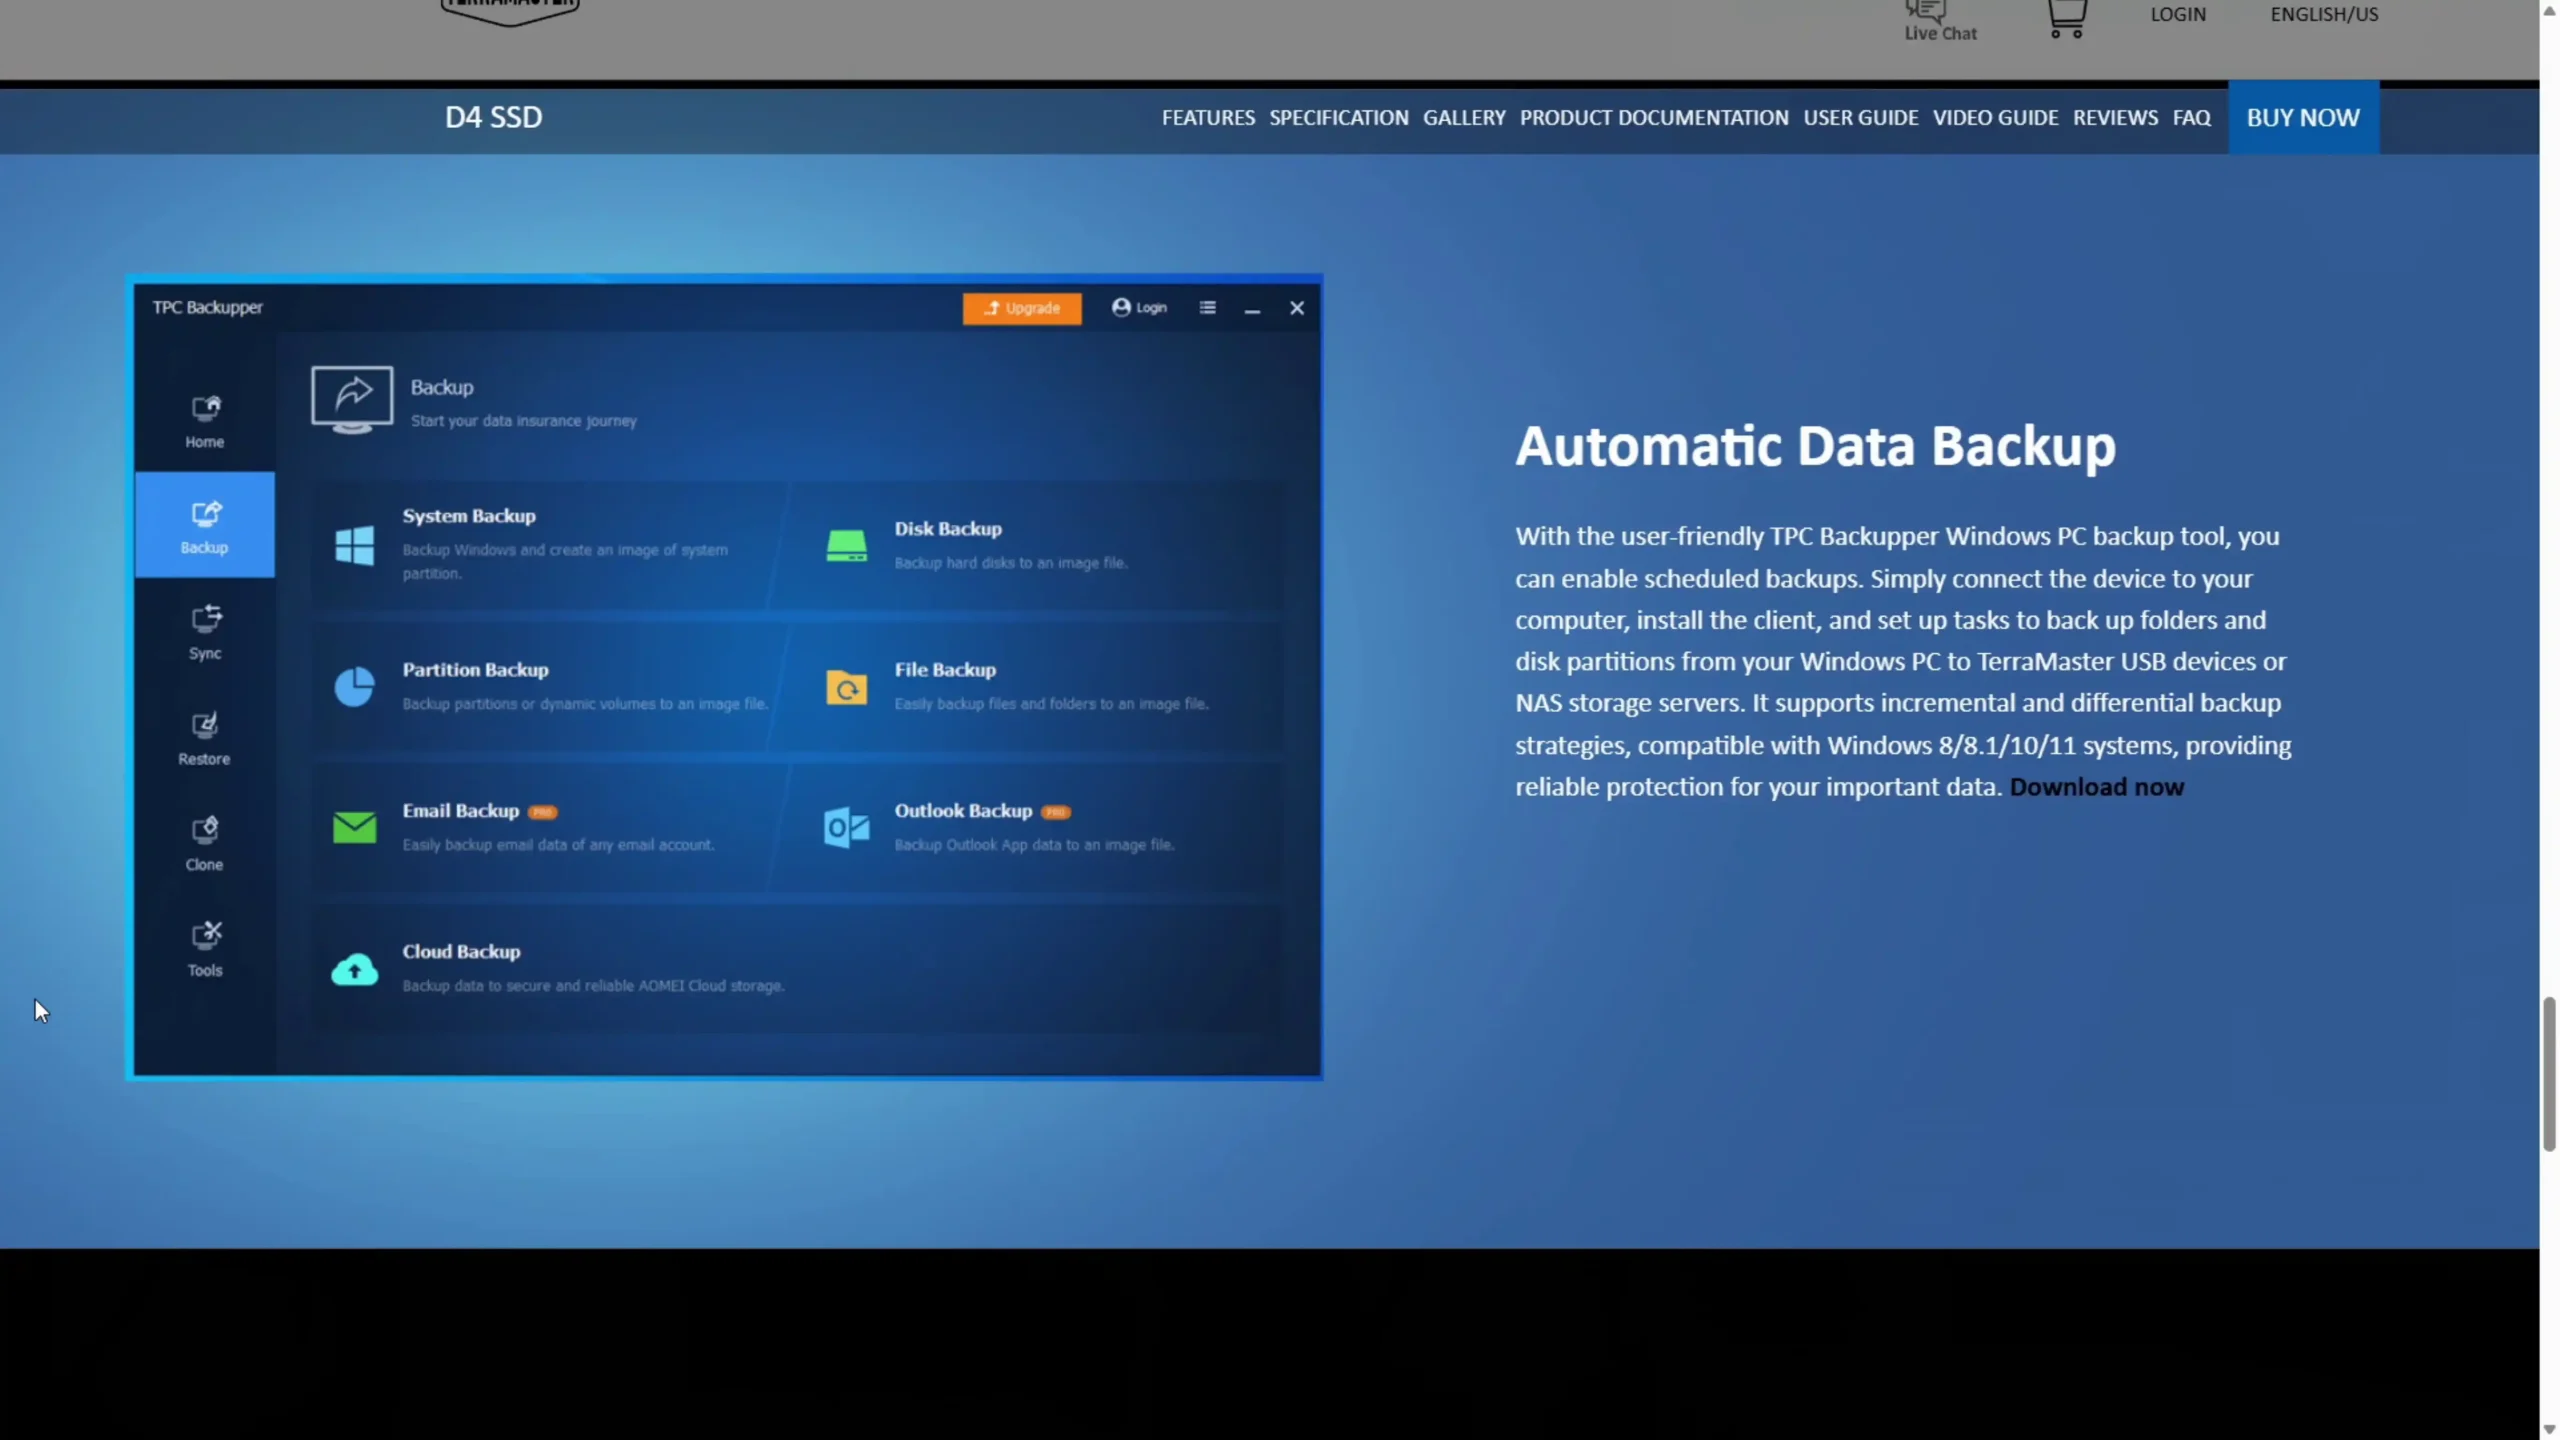
Task: Open the GALLERY section
Action: pos(1464,118)
